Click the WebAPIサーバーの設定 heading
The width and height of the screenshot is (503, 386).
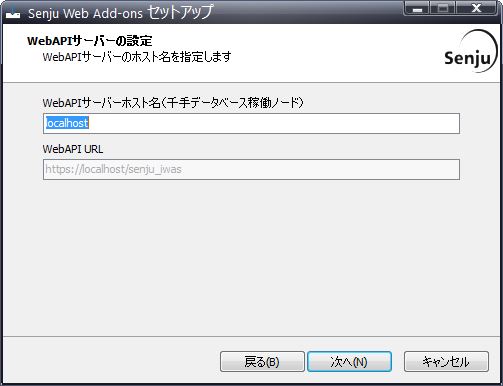(90, 41)
